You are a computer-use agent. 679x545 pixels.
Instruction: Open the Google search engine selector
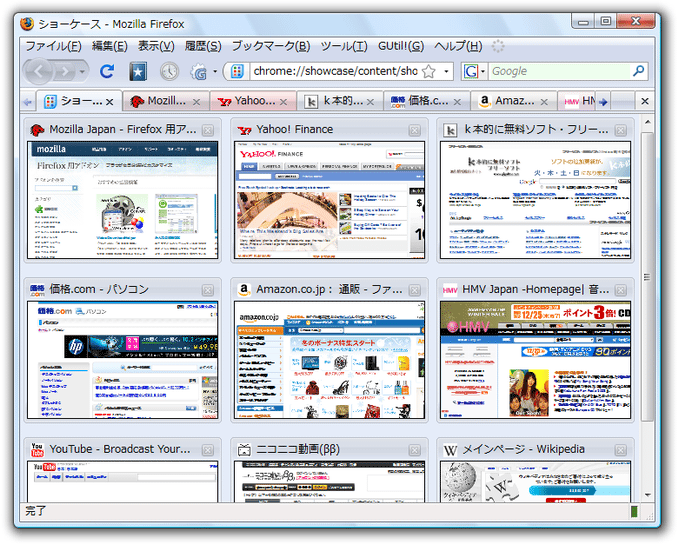click(474, 71)
